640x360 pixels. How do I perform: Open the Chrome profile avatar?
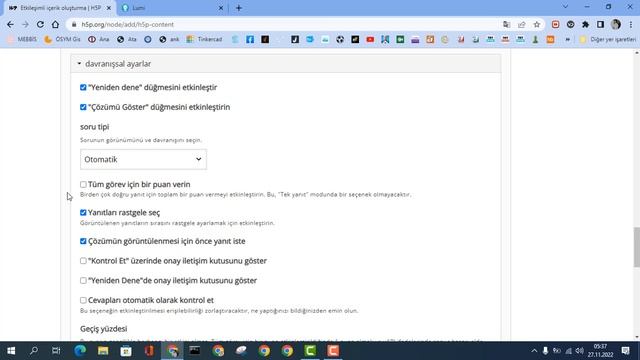(616, 24)
